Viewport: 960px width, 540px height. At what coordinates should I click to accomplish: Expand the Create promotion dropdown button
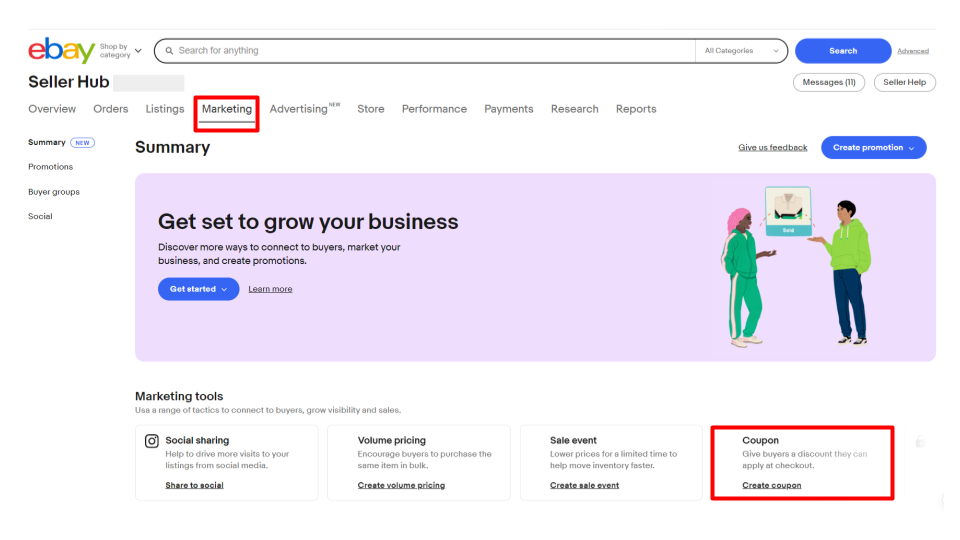[x=873, y=148]
